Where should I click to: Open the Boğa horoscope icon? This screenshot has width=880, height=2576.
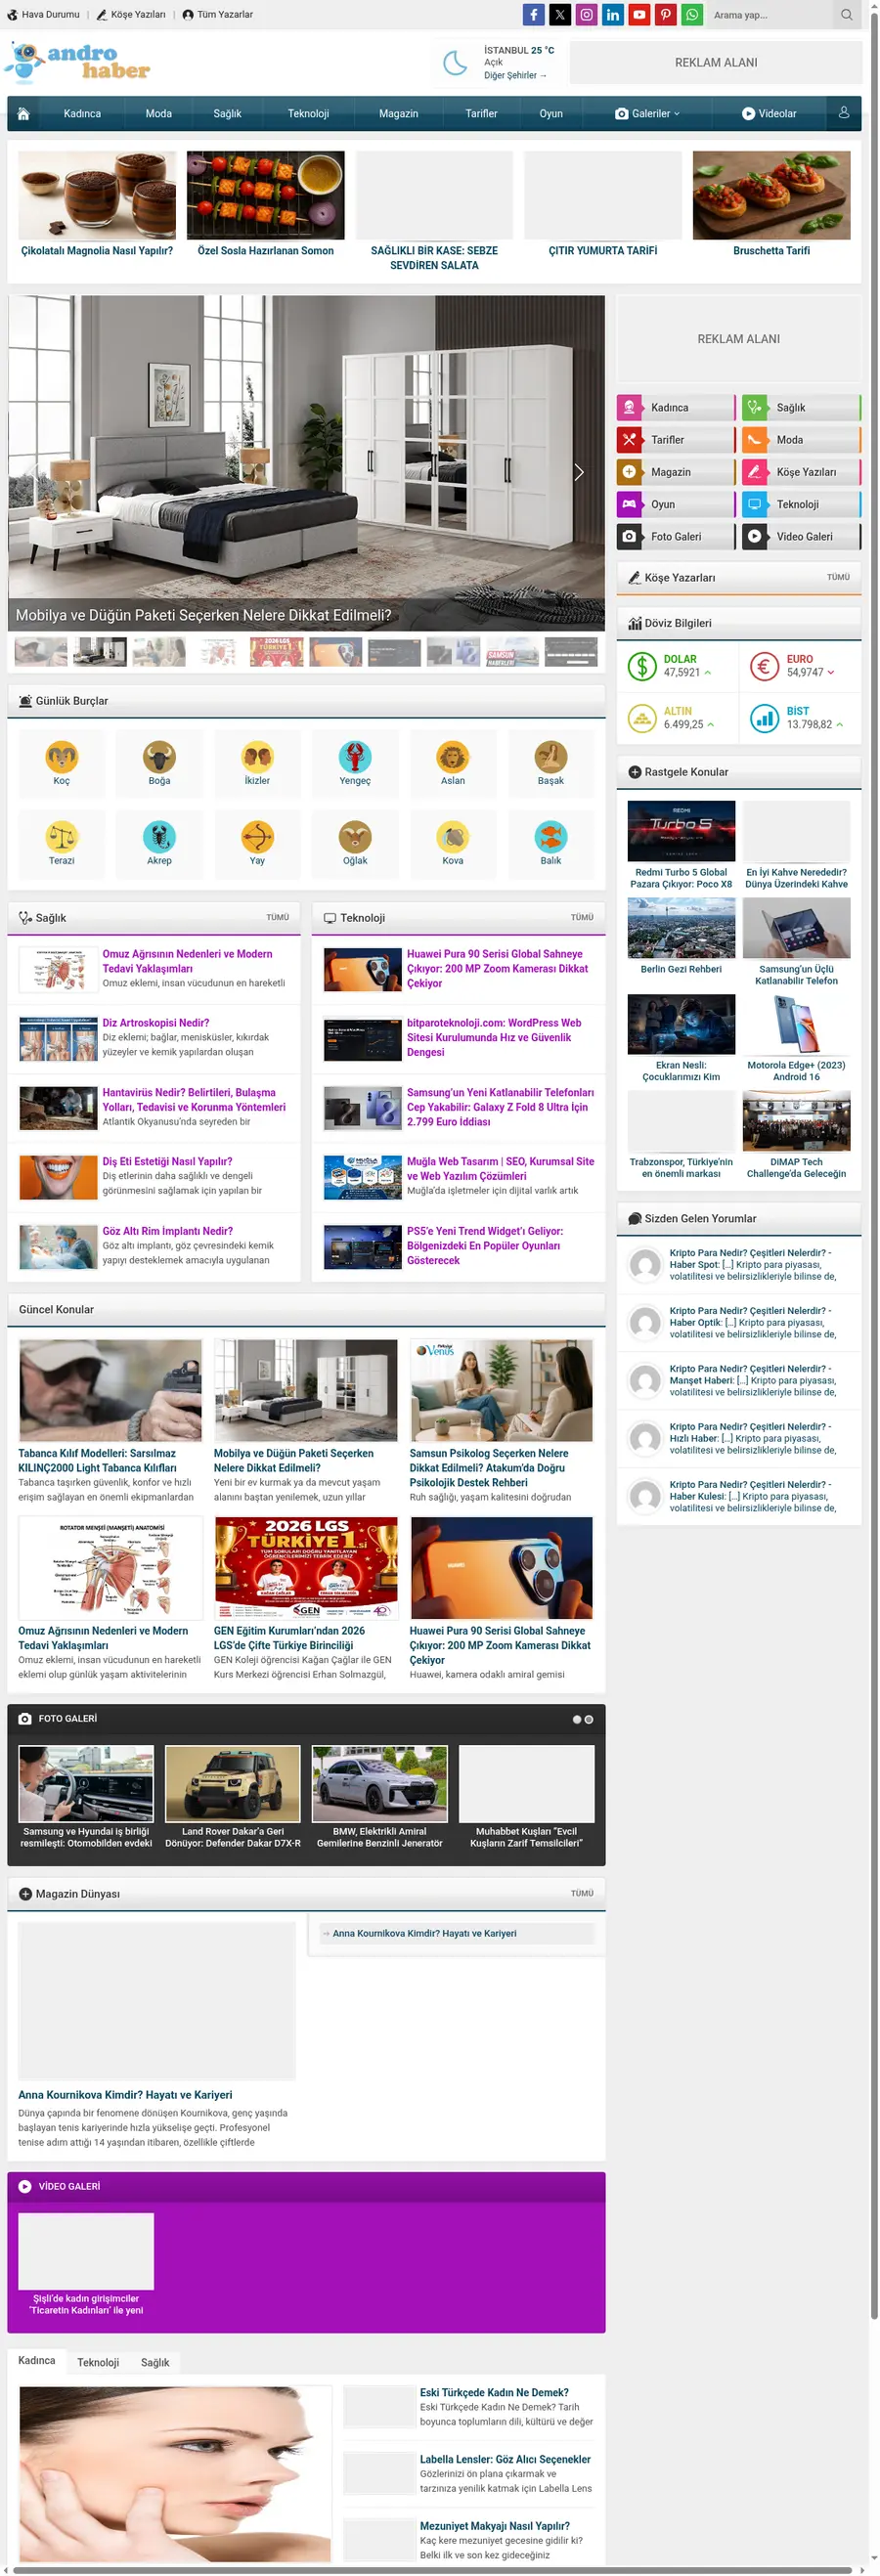pos(159,757)
